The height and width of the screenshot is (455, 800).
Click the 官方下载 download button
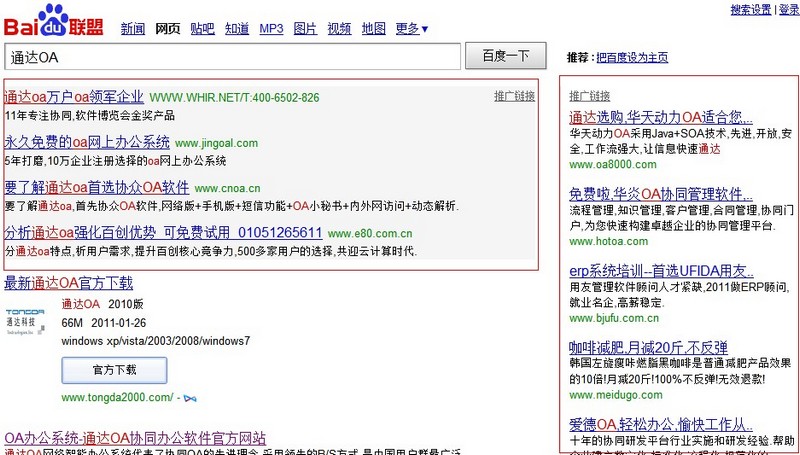[x=114, y=370]
